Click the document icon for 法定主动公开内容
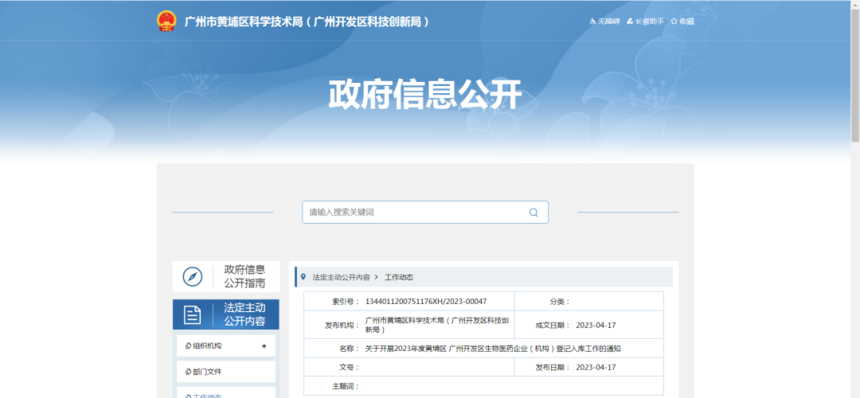Screen dimensions: 860x398 tap(193, 315)
